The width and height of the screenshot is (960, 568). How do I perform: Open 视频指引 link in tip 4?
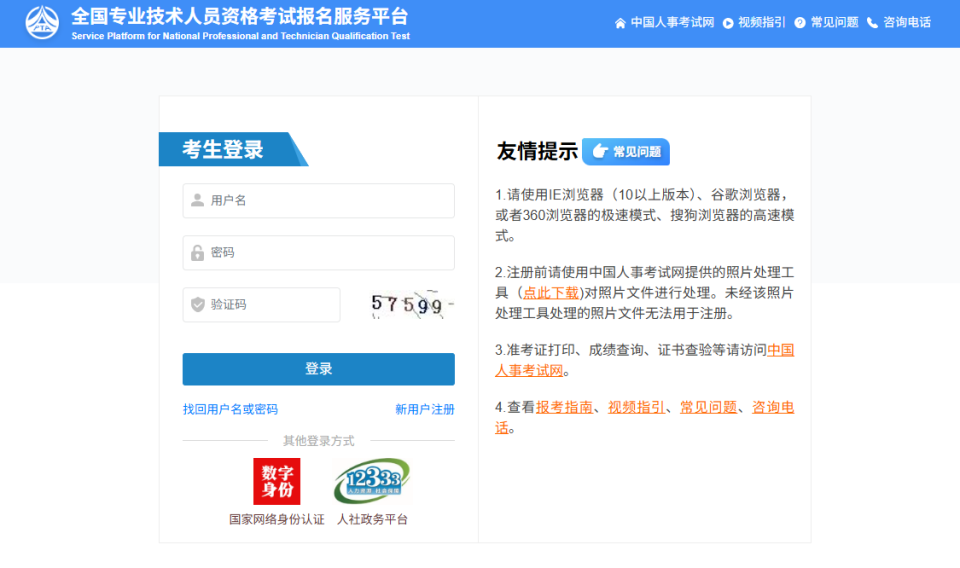point(636,407)
